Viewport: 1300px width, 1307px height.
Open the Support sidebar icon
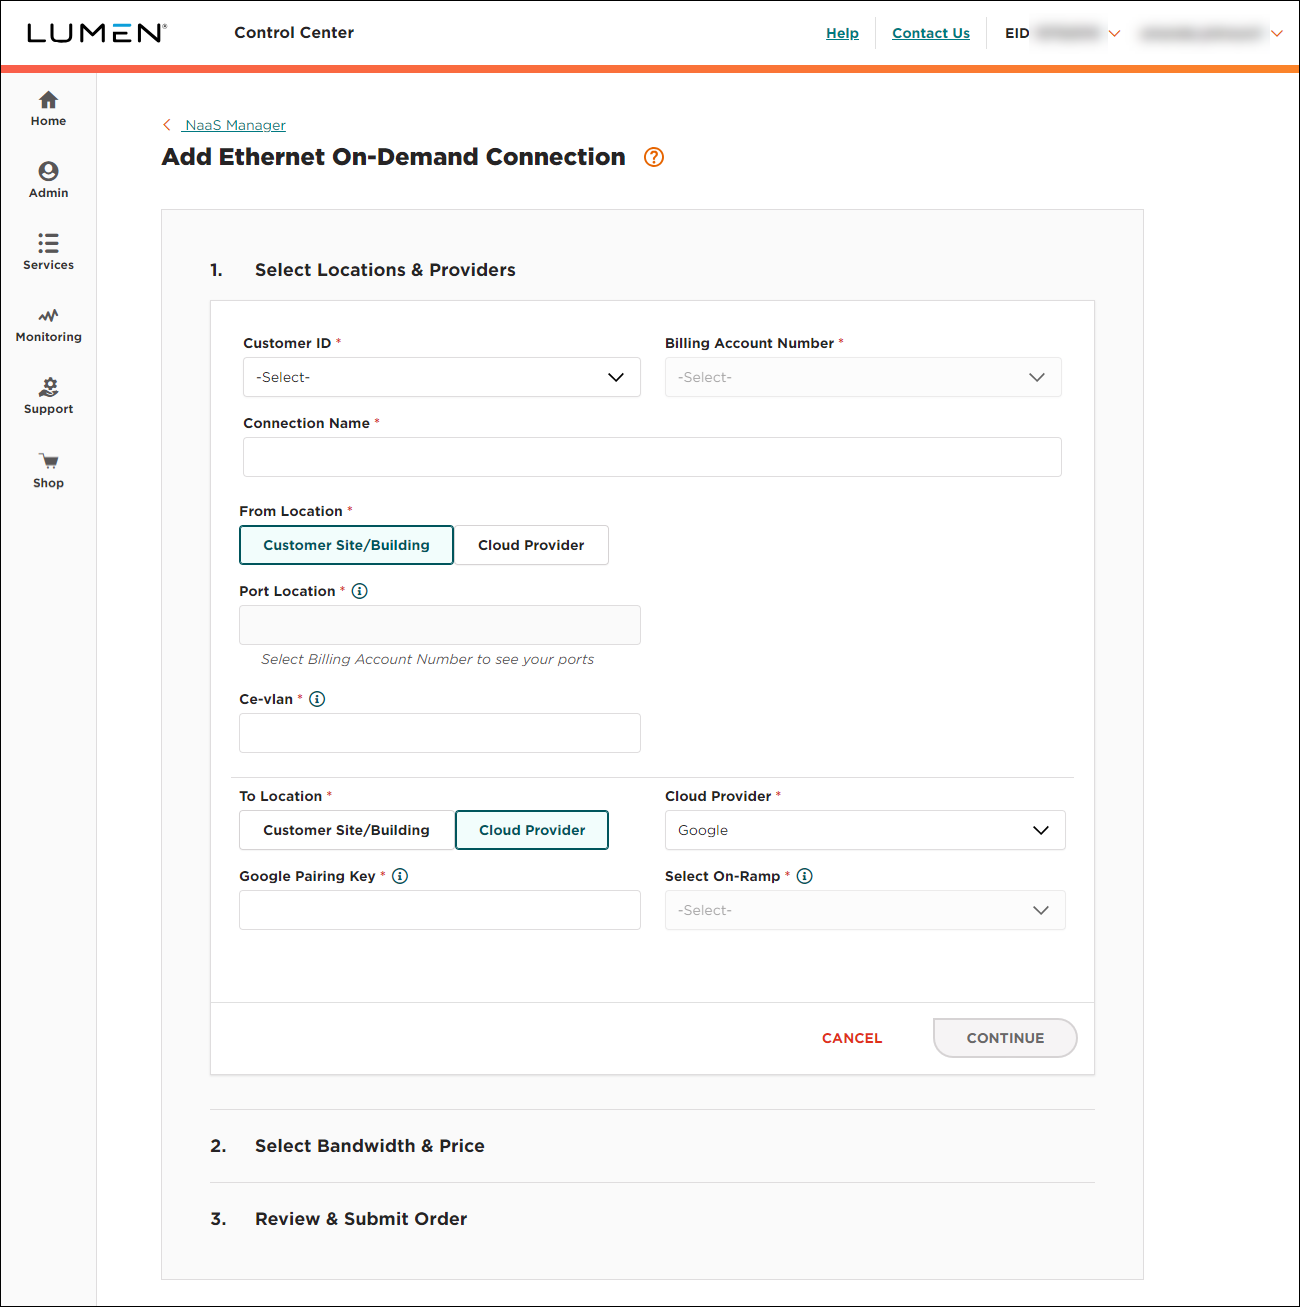click(x=48, y=387)
